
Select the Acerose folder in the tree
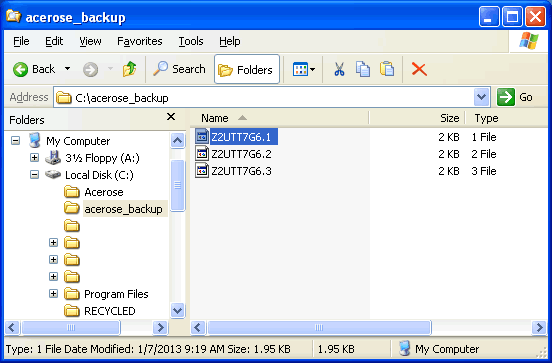click(x=104, y=192)
